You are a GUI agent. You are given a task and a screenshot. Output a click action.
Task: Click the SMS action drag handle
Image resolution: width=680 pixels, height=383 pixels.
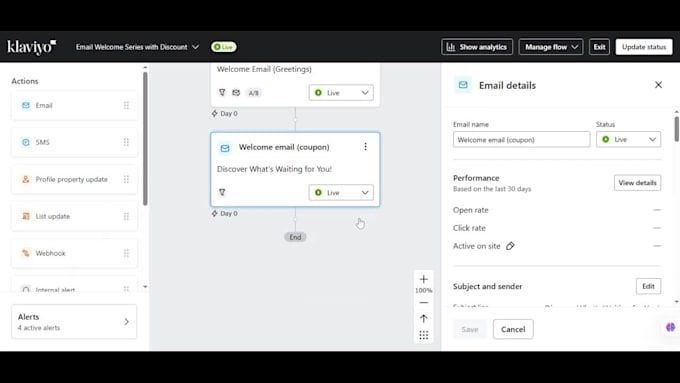126,142
